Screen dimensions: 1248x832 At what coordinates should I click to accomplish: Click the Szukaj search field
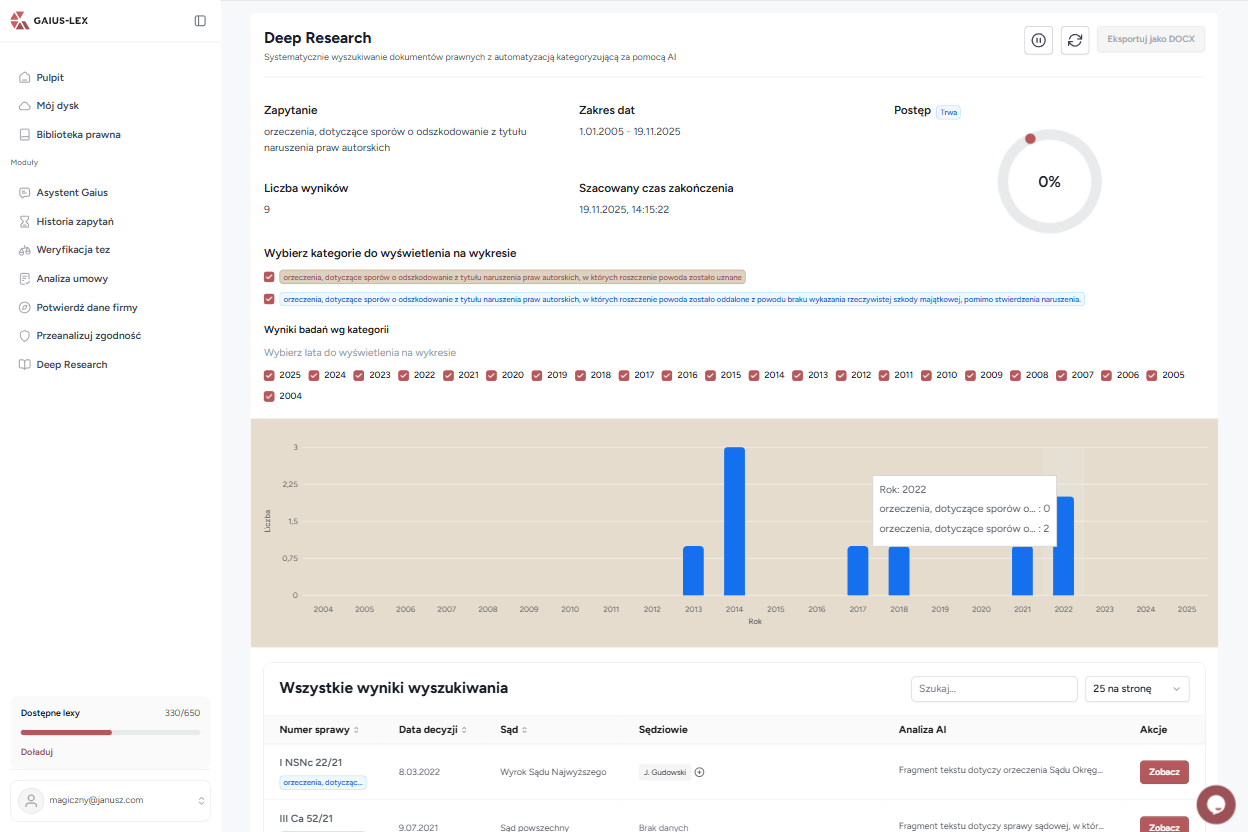pos(993,689)
